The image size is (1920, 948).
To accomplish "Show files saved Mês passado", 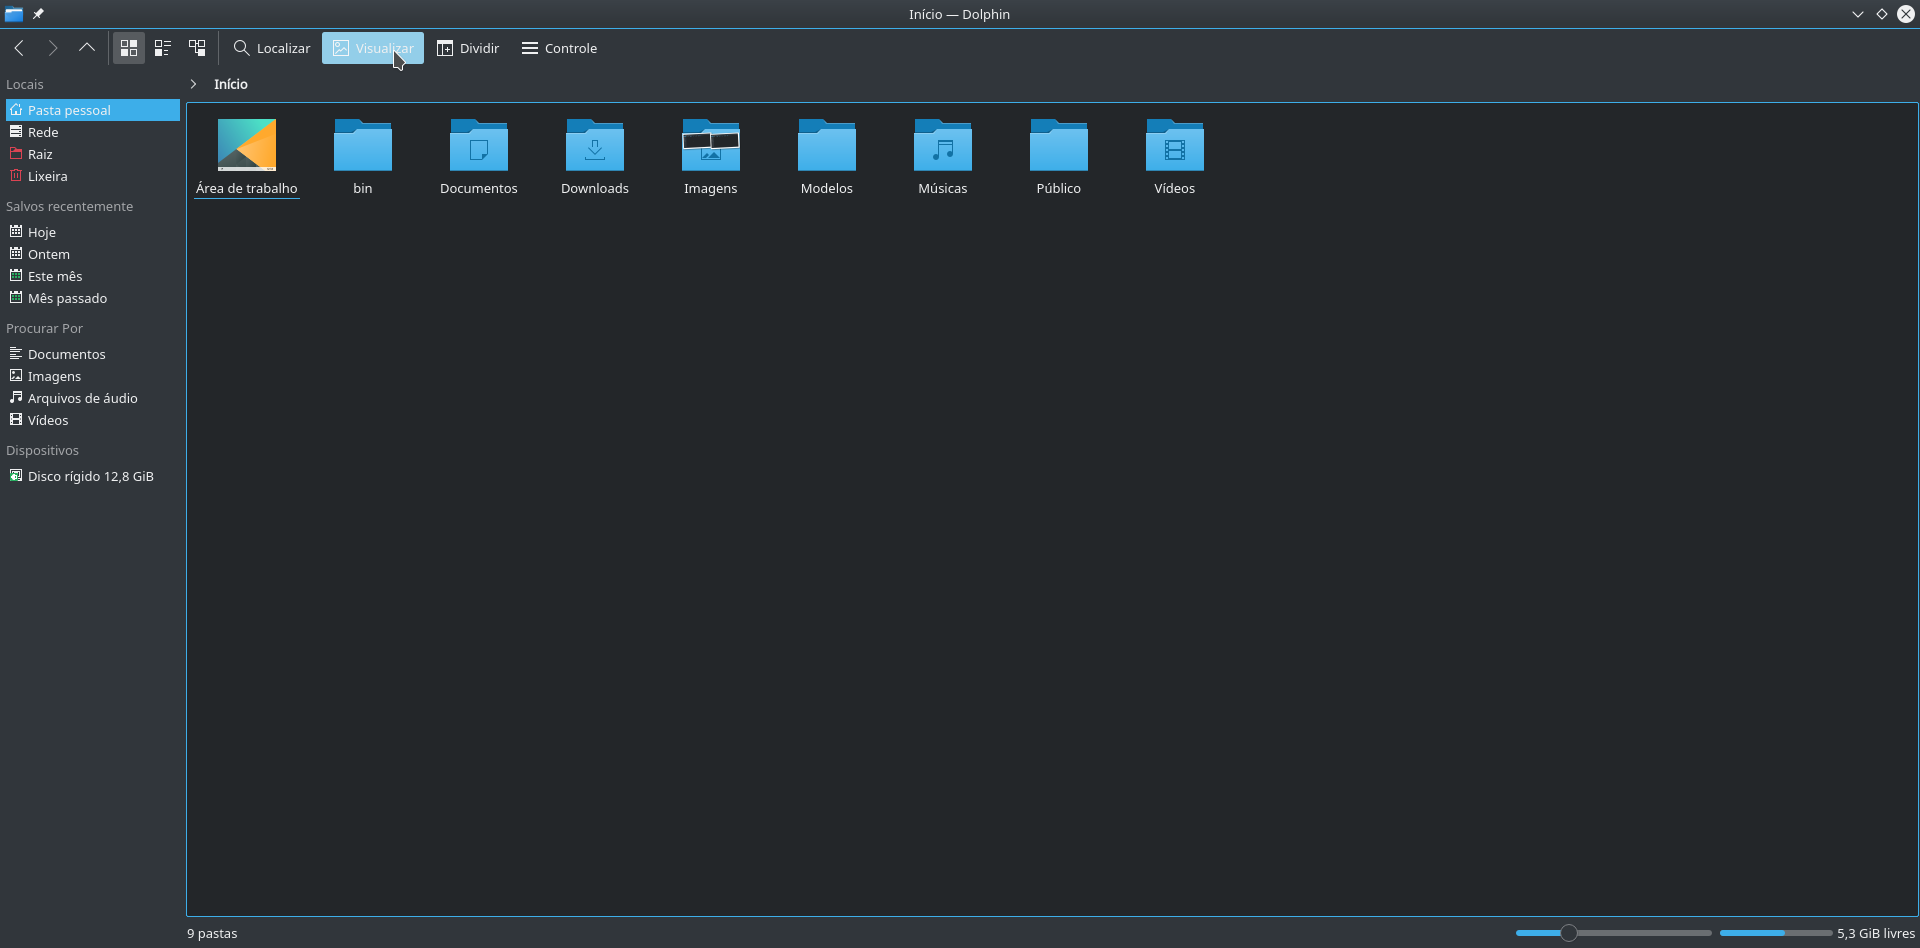I will click(x=93, y=298).
